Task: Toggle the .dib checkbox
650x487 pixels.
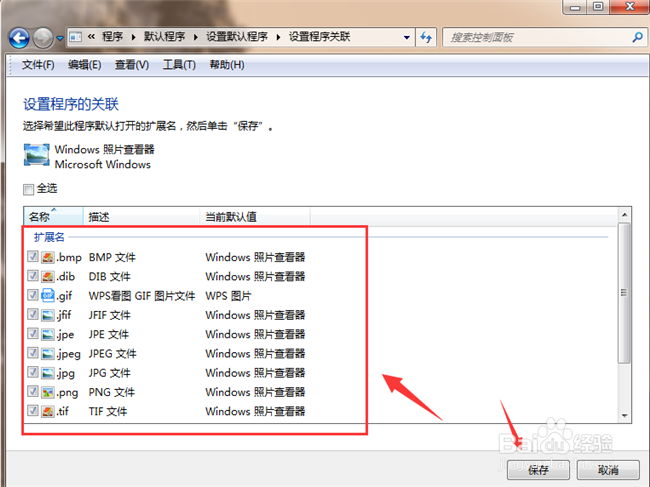Action: pos(33,276)
